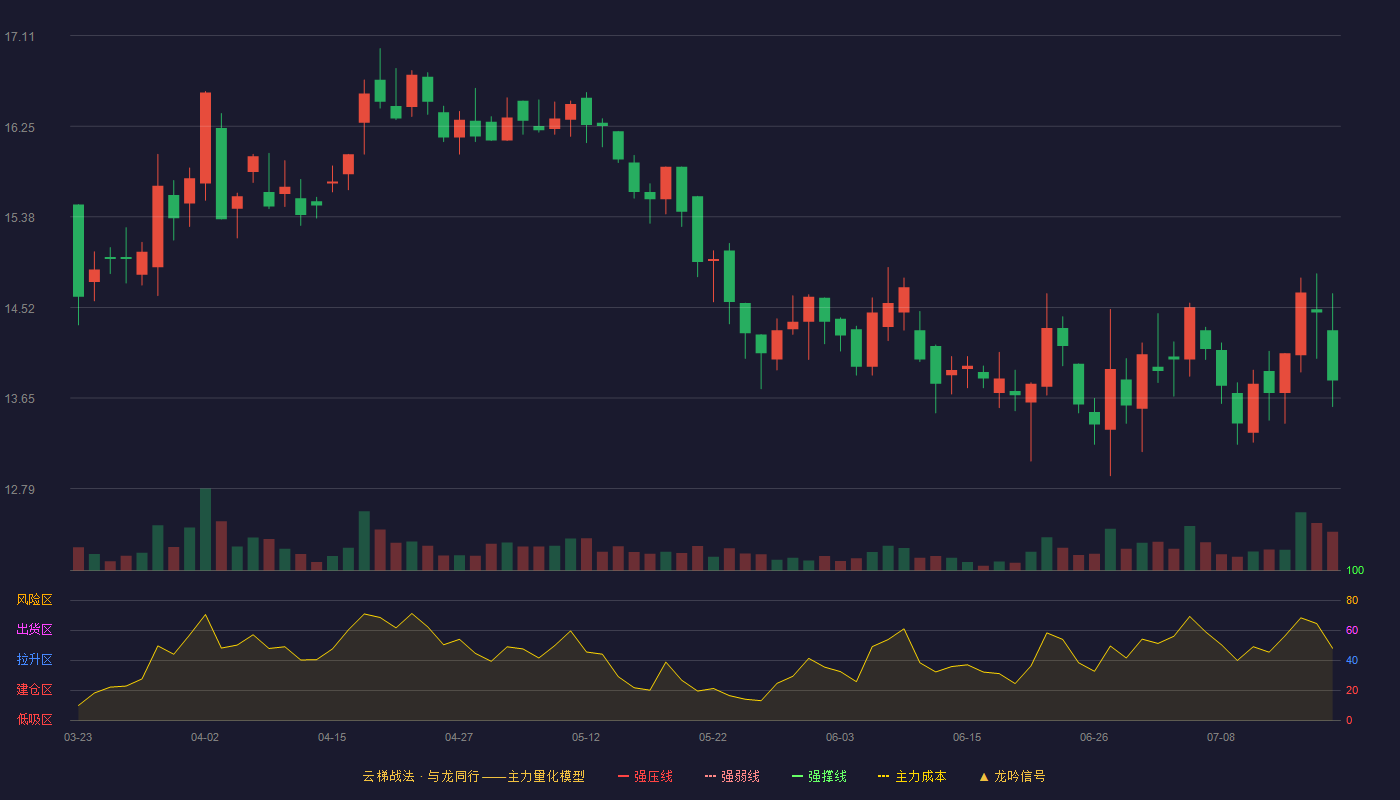Click the 14.52 price axis label
This screenshot has width=1400, height=800.
point(19,309)
